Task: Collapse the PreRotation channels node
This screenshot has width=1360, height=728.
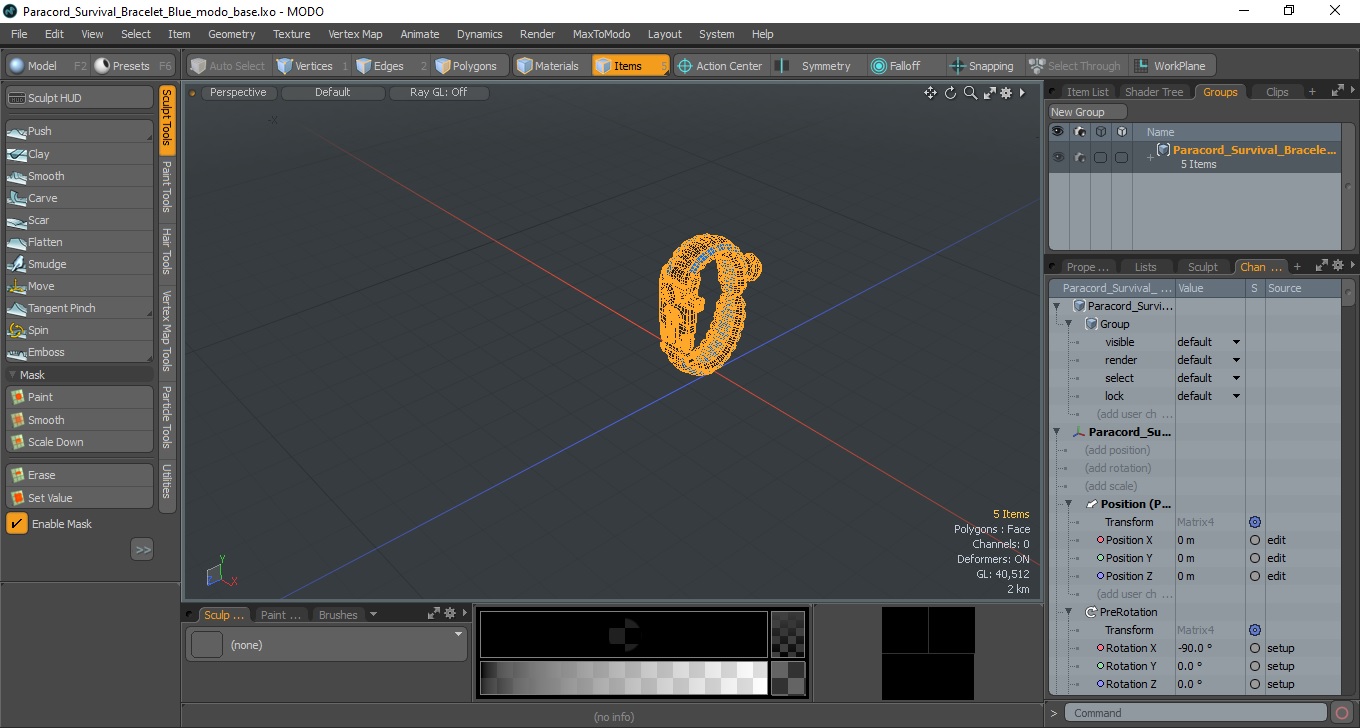Action: (1069, 612)
